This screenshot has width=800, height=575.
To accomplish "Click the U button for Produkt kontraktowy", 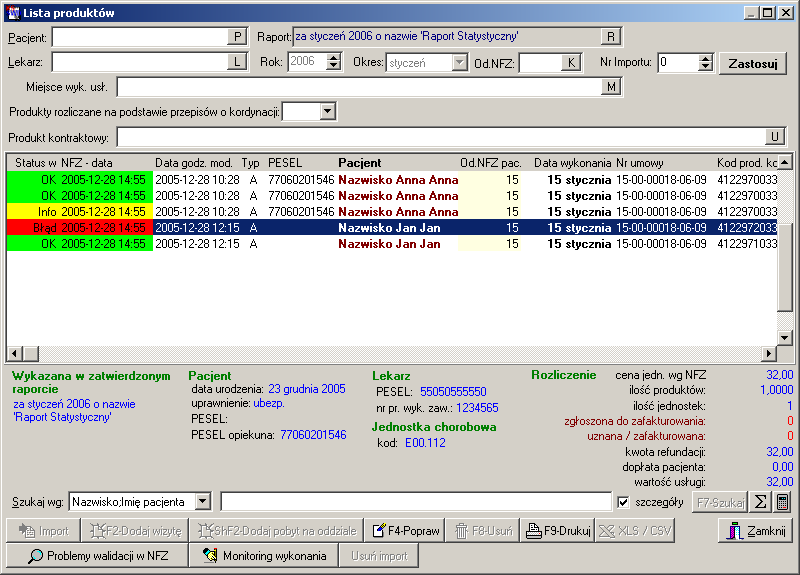I will click(x=775, y=137).
